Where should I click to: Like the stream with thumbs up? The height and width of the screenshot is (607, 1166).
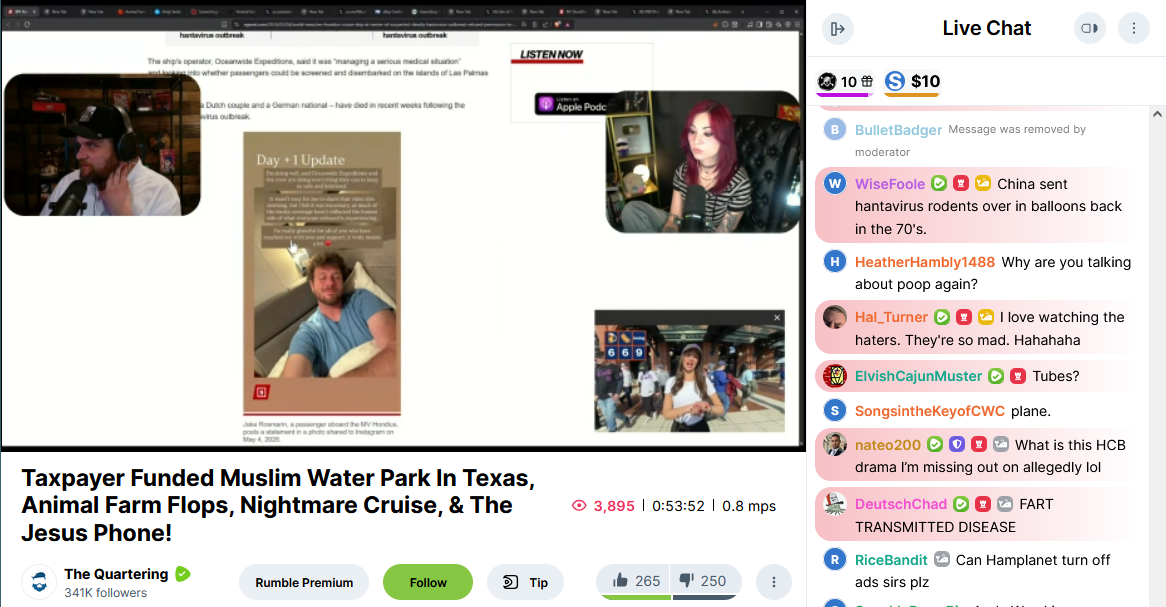tap(634, 581)
